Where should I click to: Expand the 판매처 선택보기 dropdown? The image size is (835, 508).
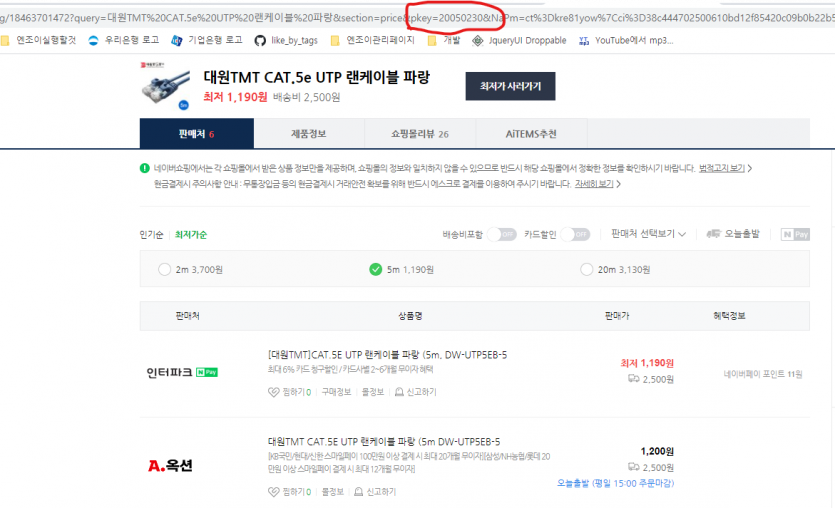(x=650, y=234)
